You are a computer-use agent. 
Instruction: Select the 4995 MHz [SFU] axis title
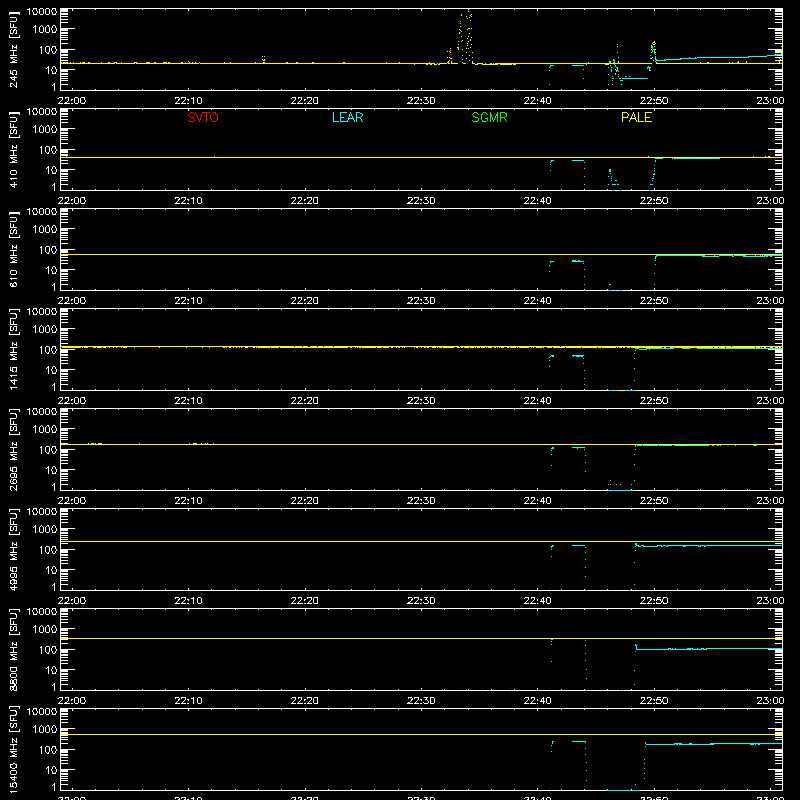coord(13,549)
